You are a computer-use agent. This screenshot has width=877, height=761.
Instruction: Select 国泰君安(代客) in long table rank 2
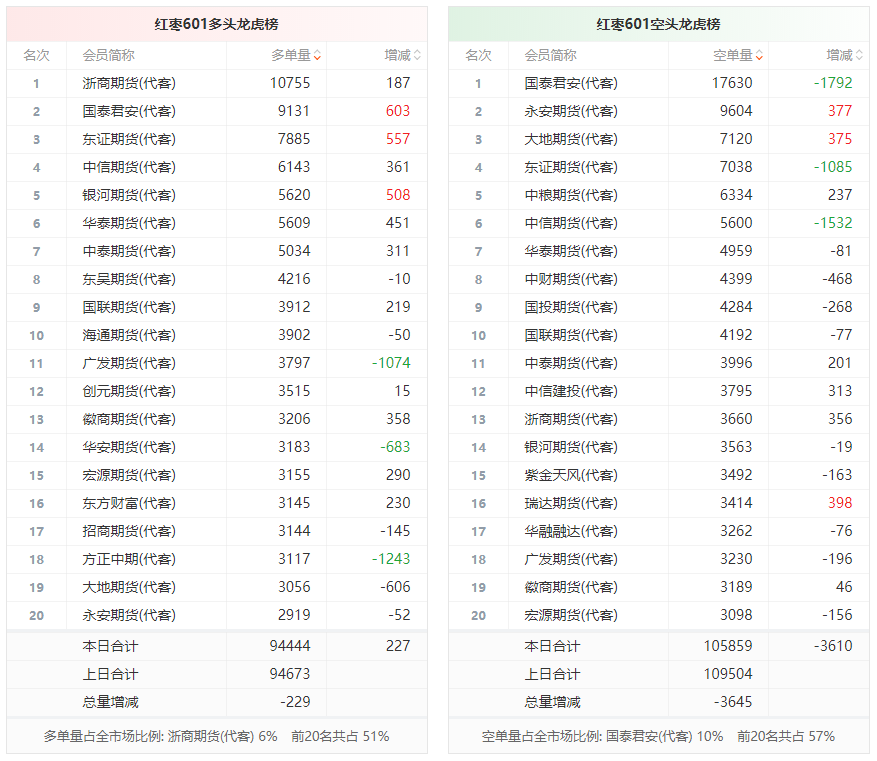[129, 111]
